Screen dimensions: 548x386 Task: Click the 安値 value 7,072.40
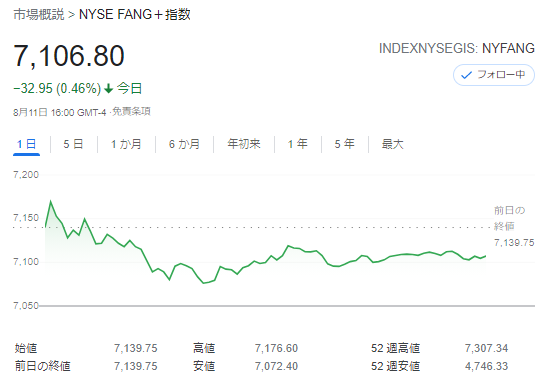[276, 366]
